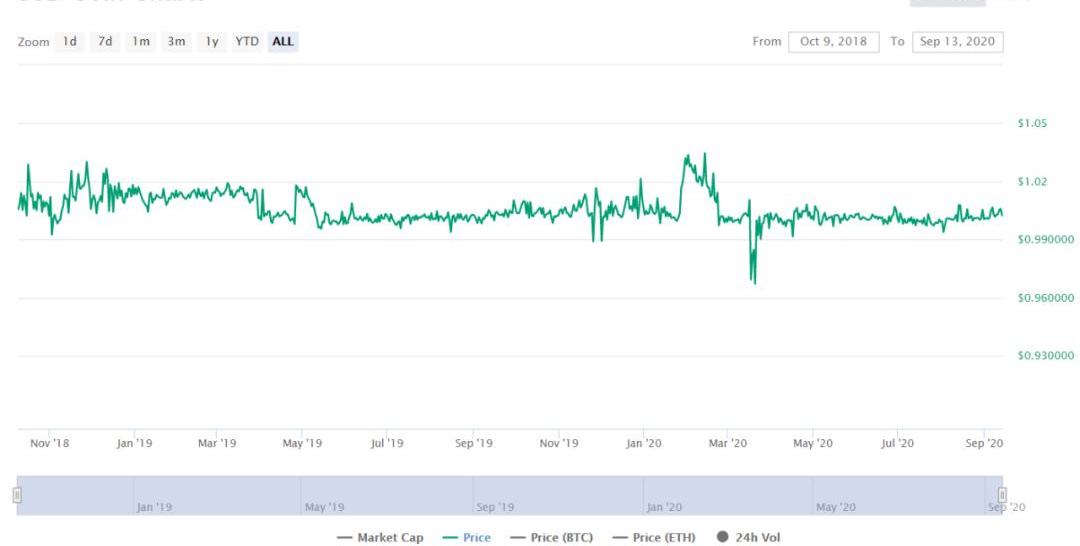1080x546 pixels.
Task: Select YTD zoom range
Action: coord(246,42)
